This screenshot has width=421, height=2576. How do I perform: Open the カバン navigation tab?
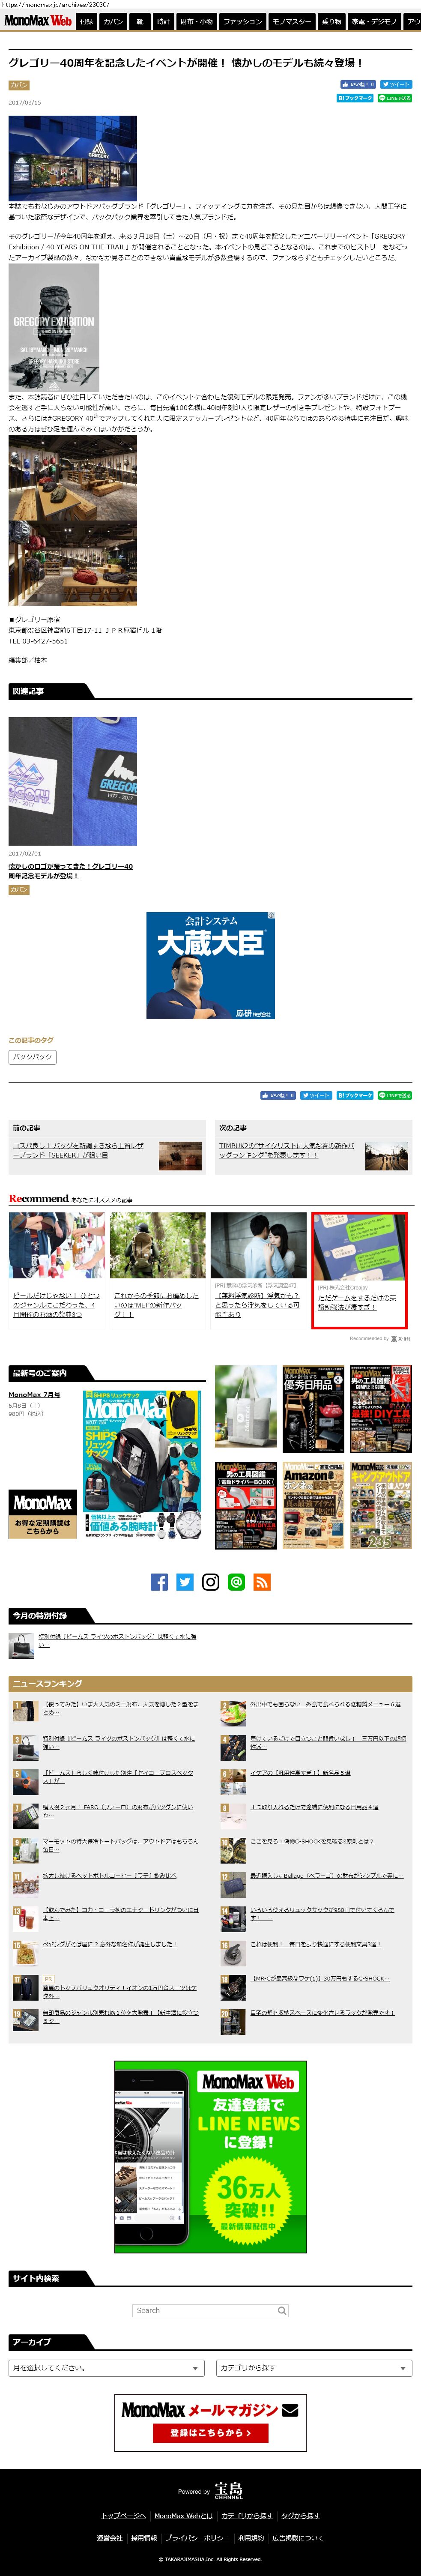[113, 21]
